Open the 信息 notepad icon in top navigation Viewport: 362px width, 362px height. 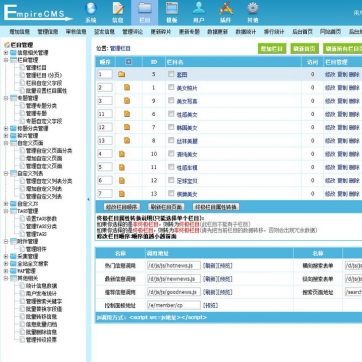[118, 8]
